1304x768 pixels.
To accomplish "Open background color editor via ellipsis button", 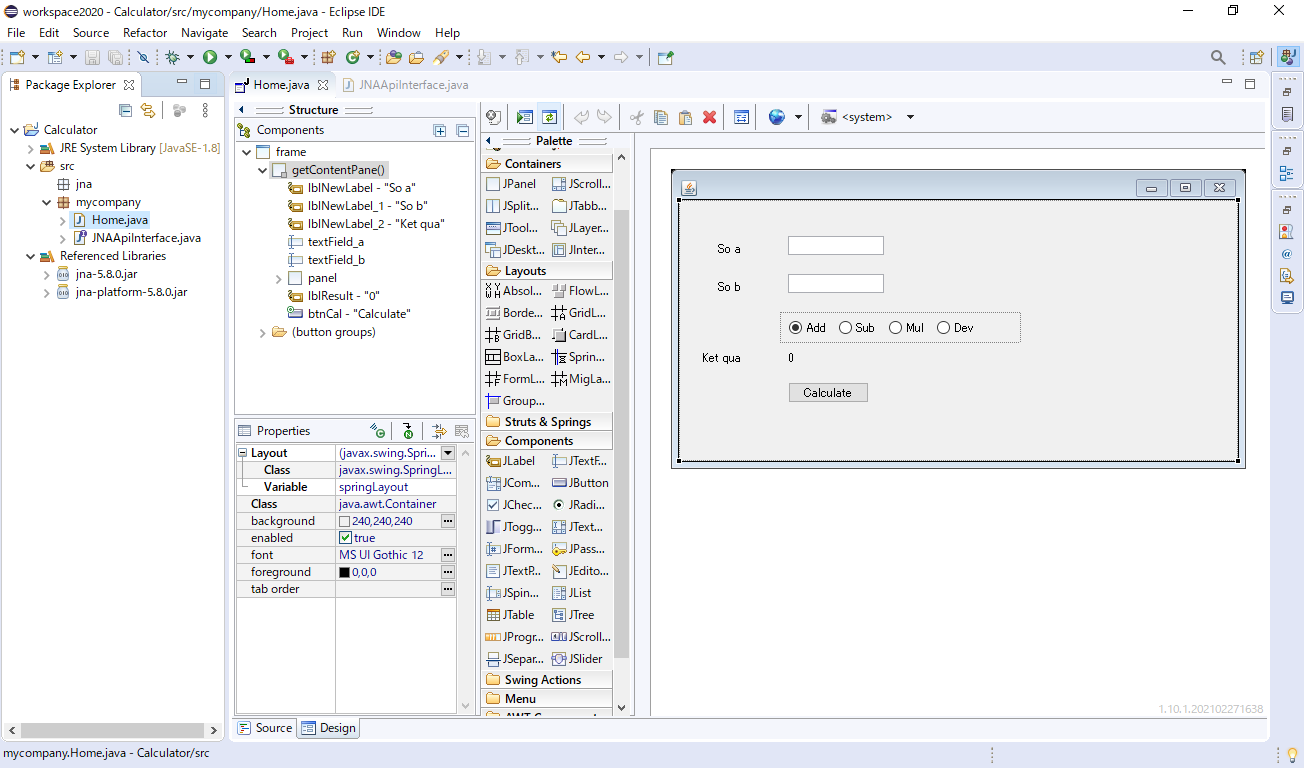I will (447, 520).
